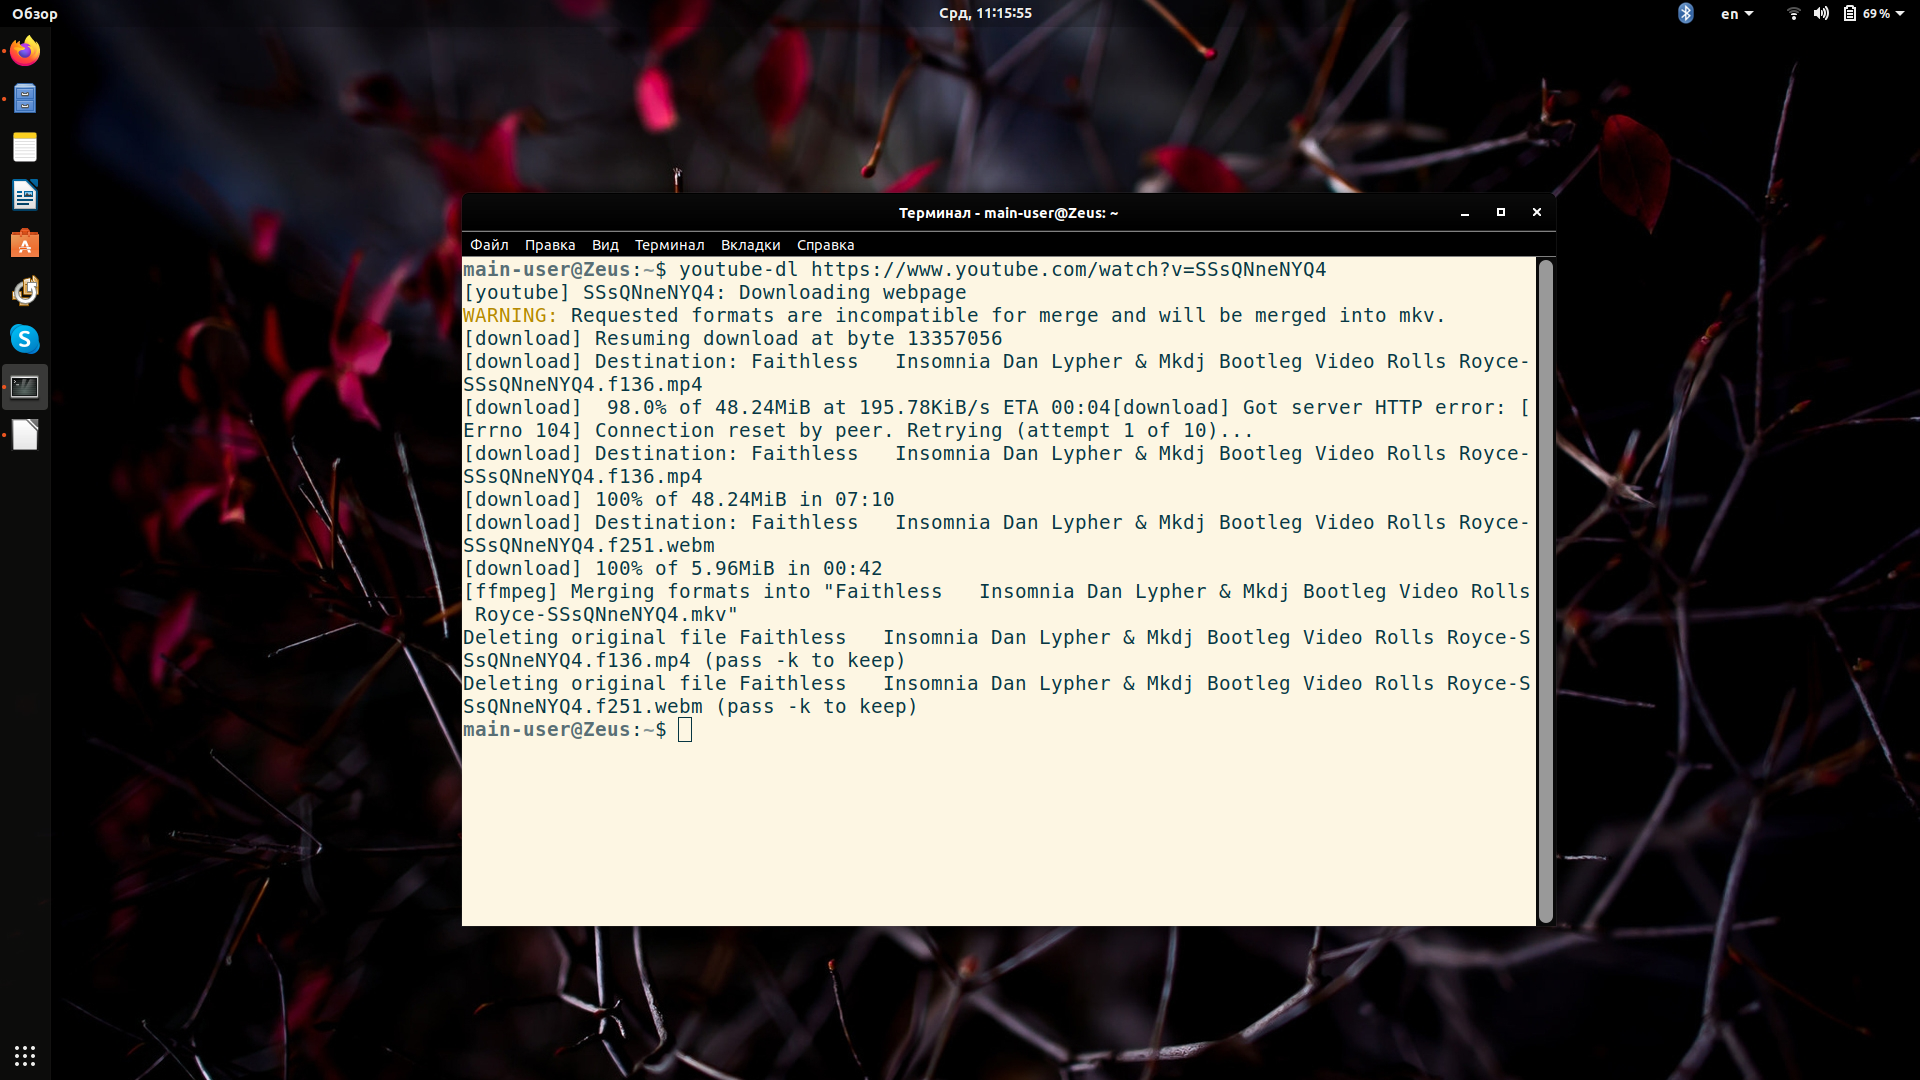This screenshot has height=1080, width=1920.
Task: Click 'Errno 104] Connection reset by peer' line
Action: [x=858, y=430]
